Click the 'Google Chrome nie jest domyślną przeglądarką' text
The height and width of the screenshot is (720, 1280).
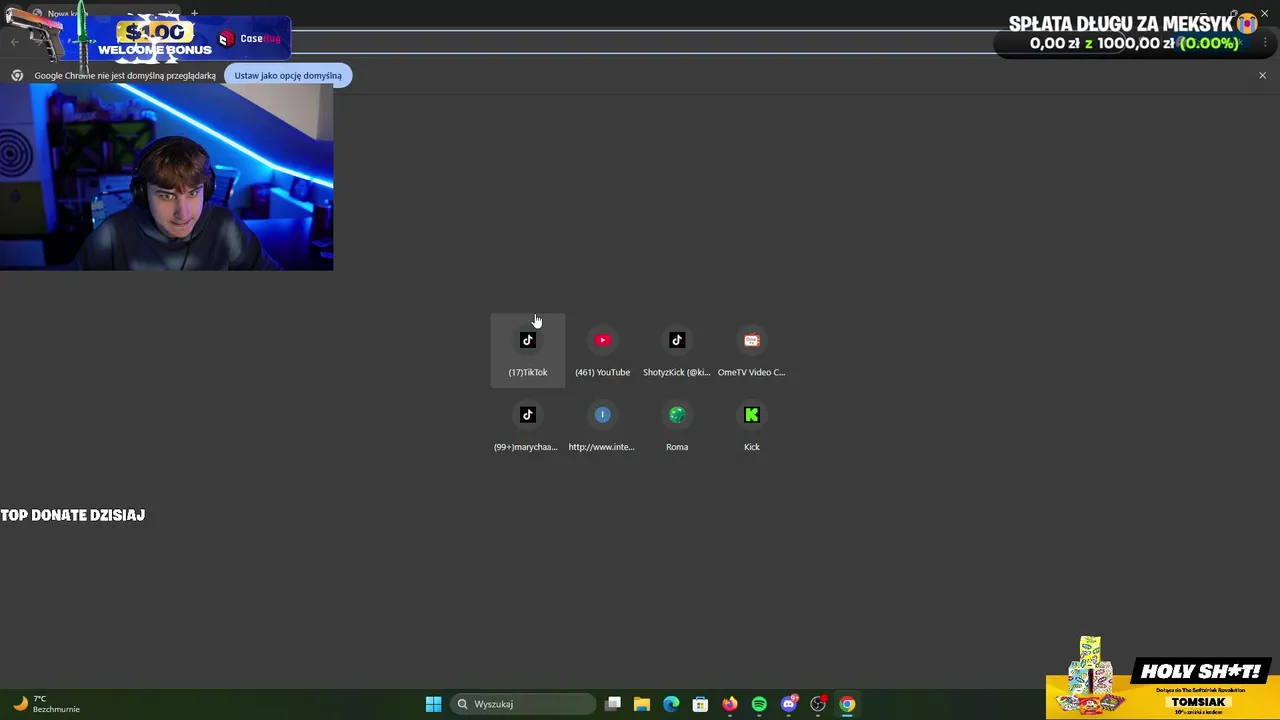pyautogui.click(x=125, y=75)
